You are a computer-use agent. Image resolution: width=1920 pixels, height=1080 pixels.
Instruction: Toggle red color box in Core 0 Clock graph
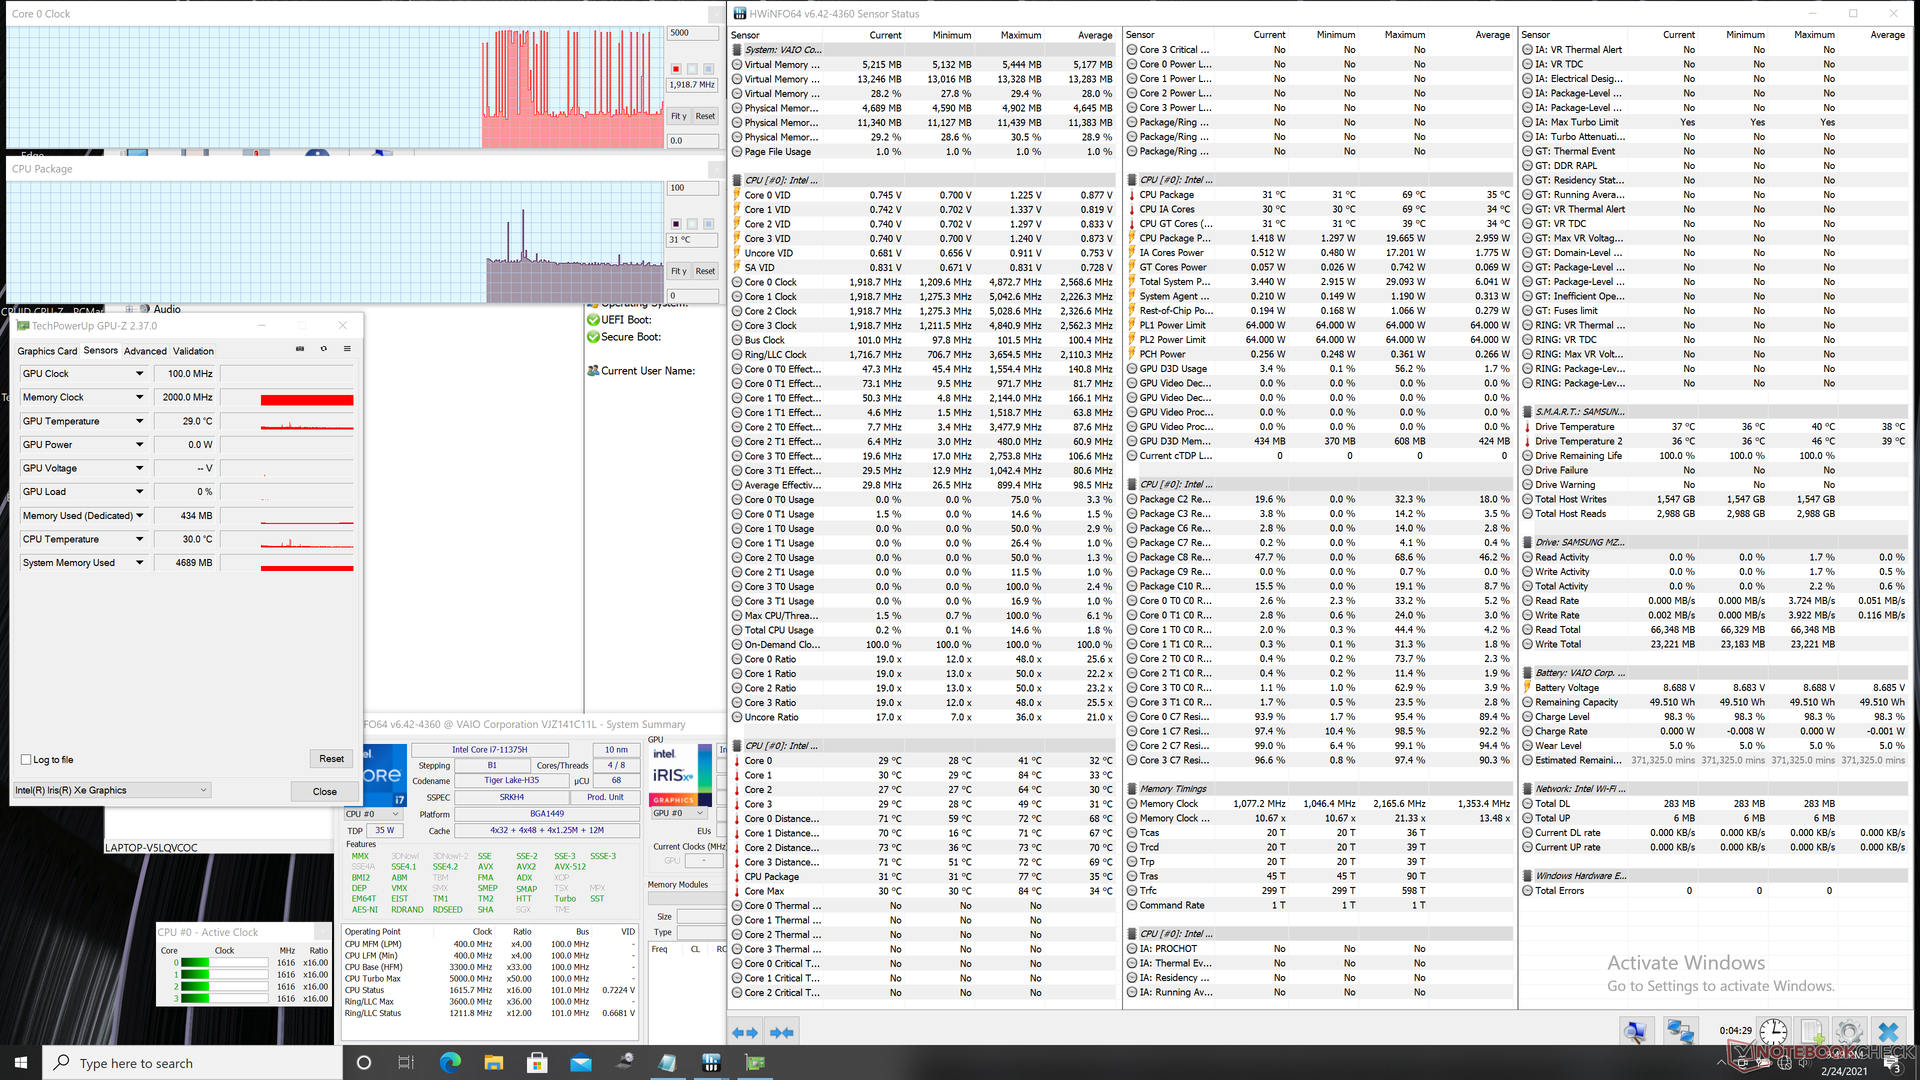[676, 69]
